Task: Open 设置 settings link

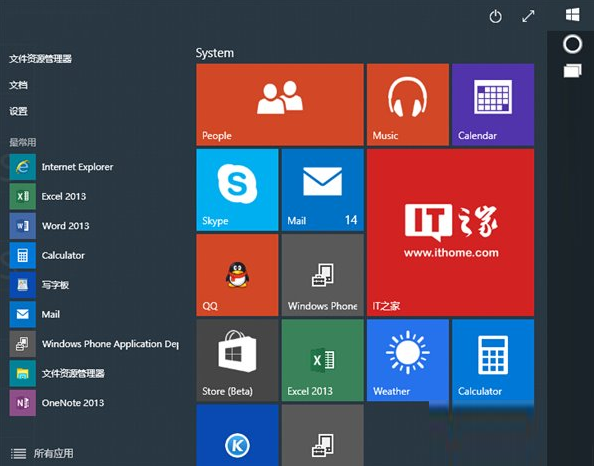Action: point(19,111)
